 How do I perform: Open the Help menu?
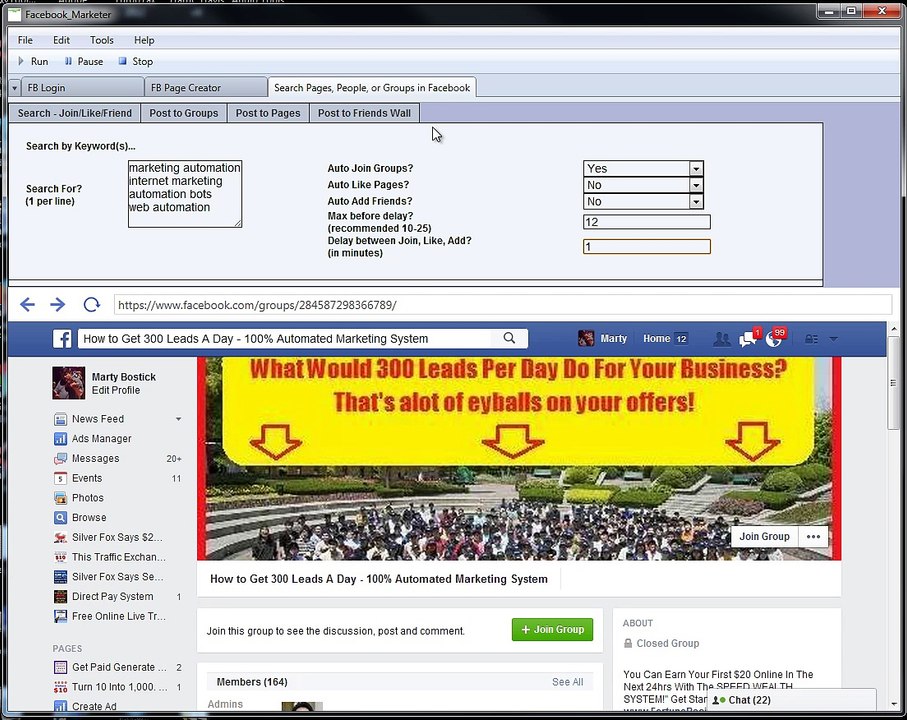(144, 40)
